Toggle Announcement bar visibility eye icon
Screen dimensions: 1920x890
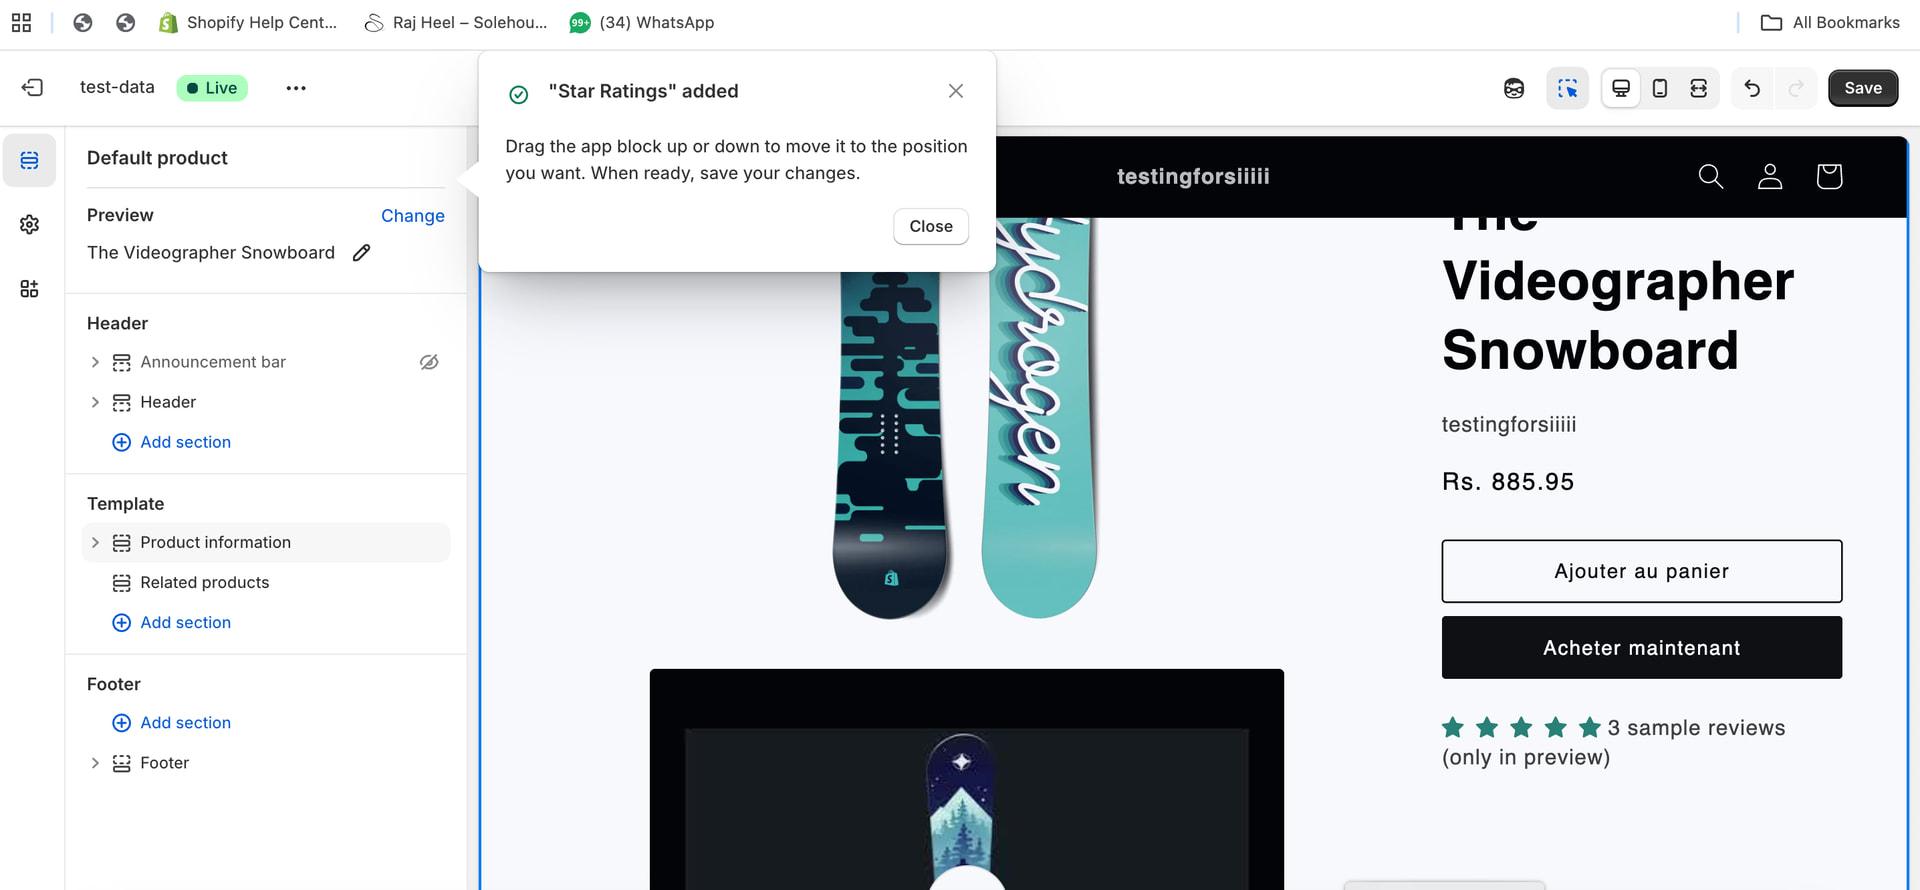[x=429, y=362]
